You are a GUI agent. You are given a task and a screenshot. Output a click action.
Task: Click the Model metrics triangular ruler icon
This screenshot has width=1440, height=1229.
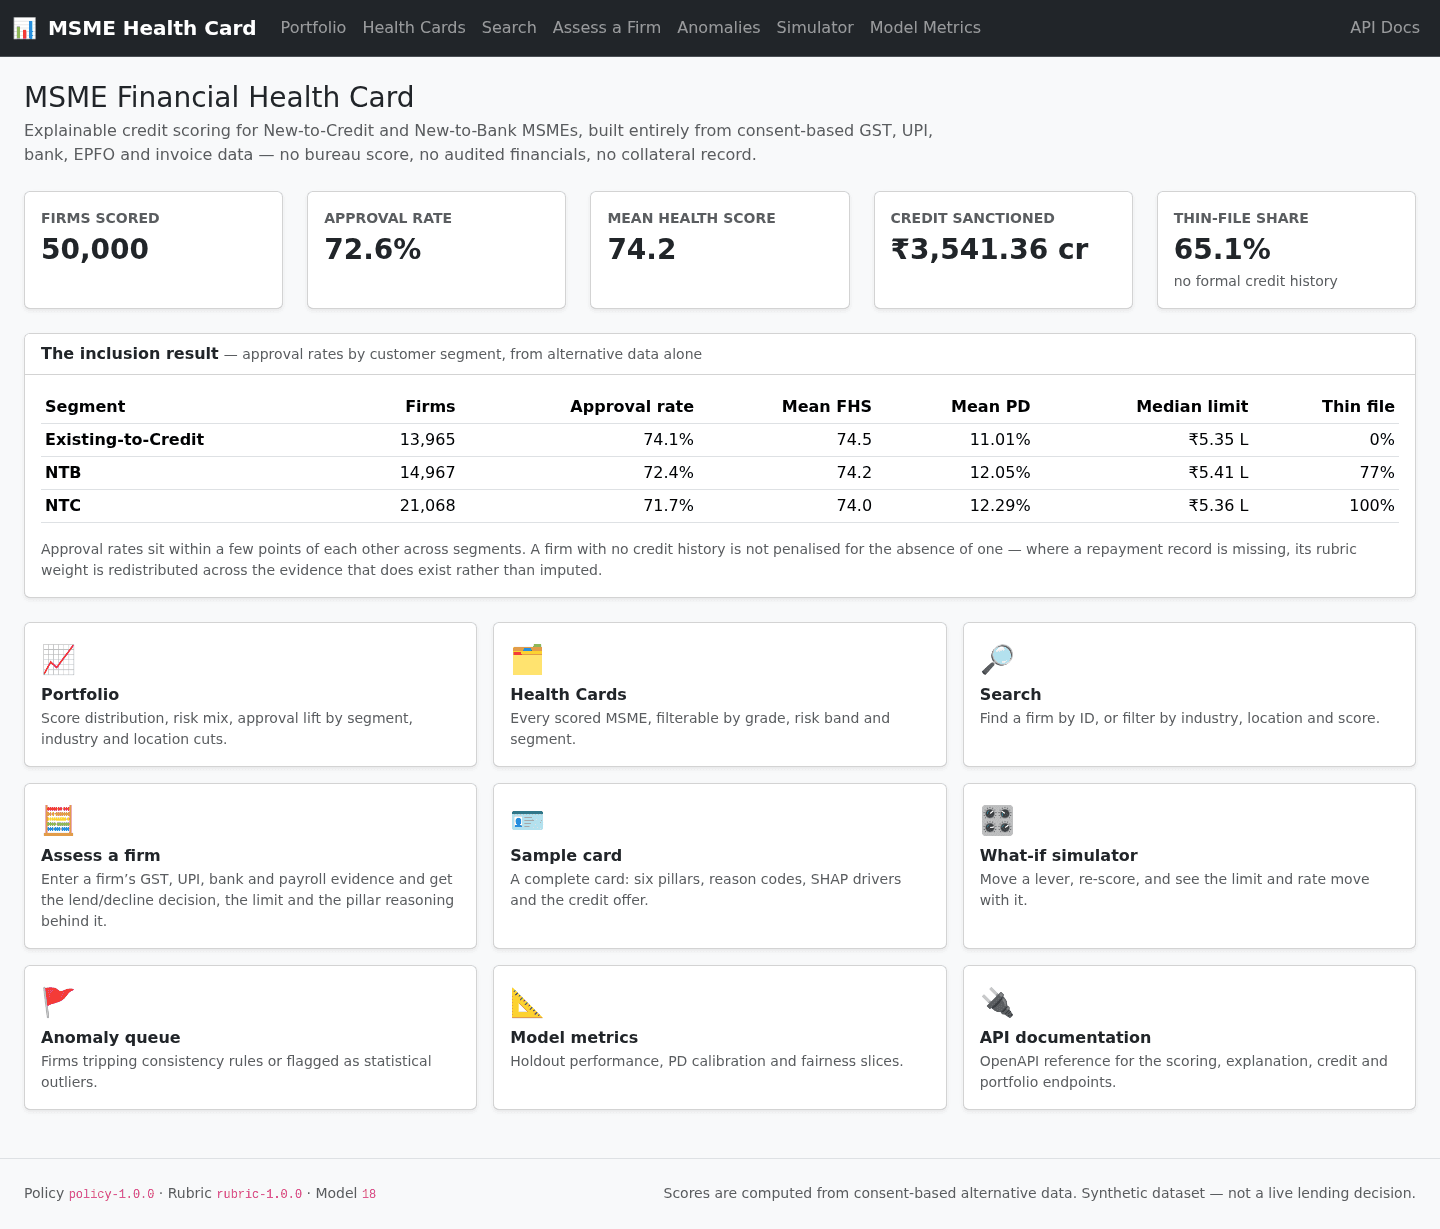527,1002
